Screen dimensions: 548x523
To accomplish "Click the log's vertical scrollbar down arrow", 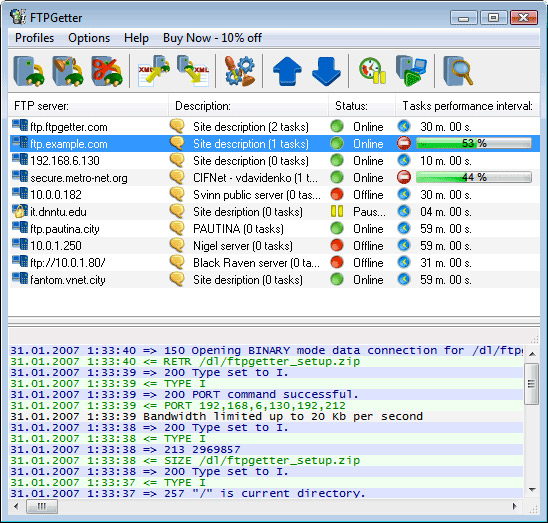I will [x=532, y=489].
